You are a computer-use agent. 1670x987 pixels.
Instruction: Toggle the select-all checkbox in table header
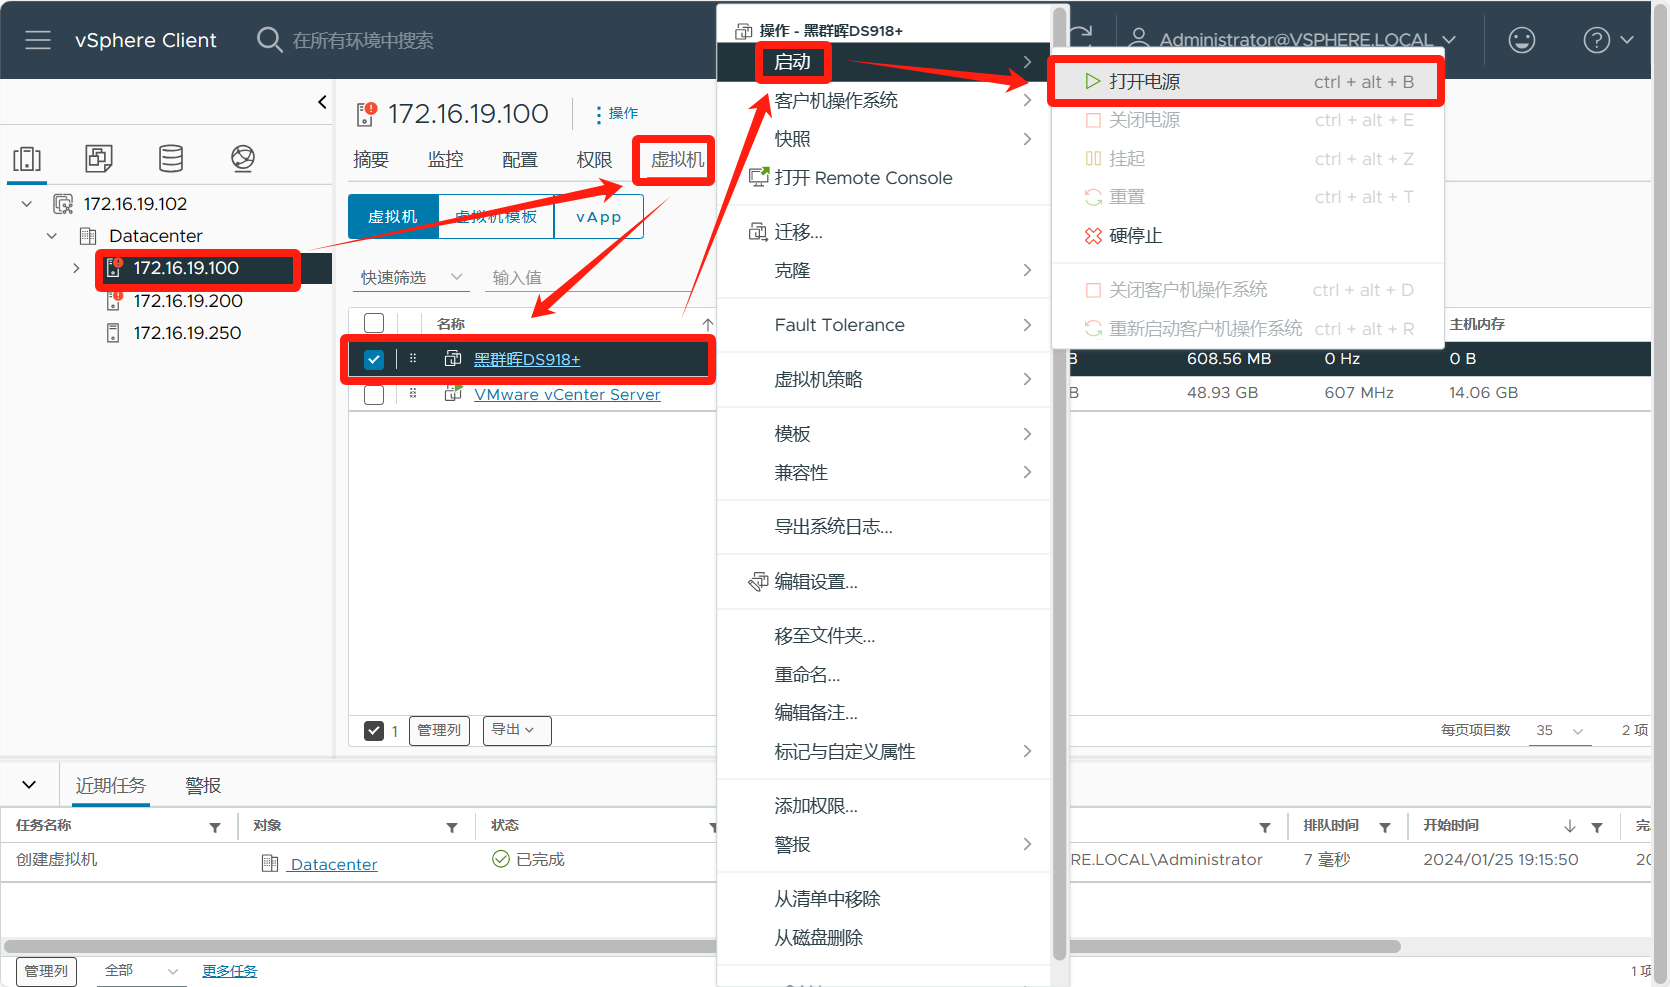tap(374, 324)
